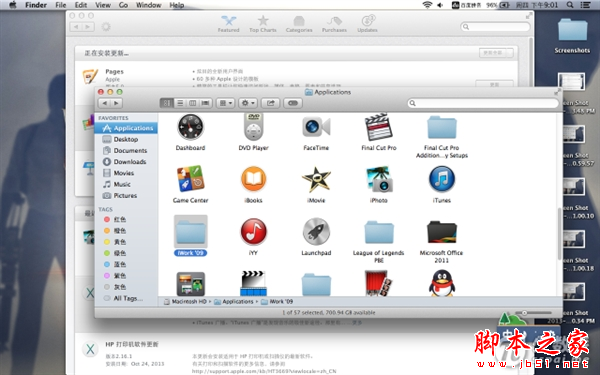Open the Go menu
Viewport: 600px width, 375px height.
123,5
